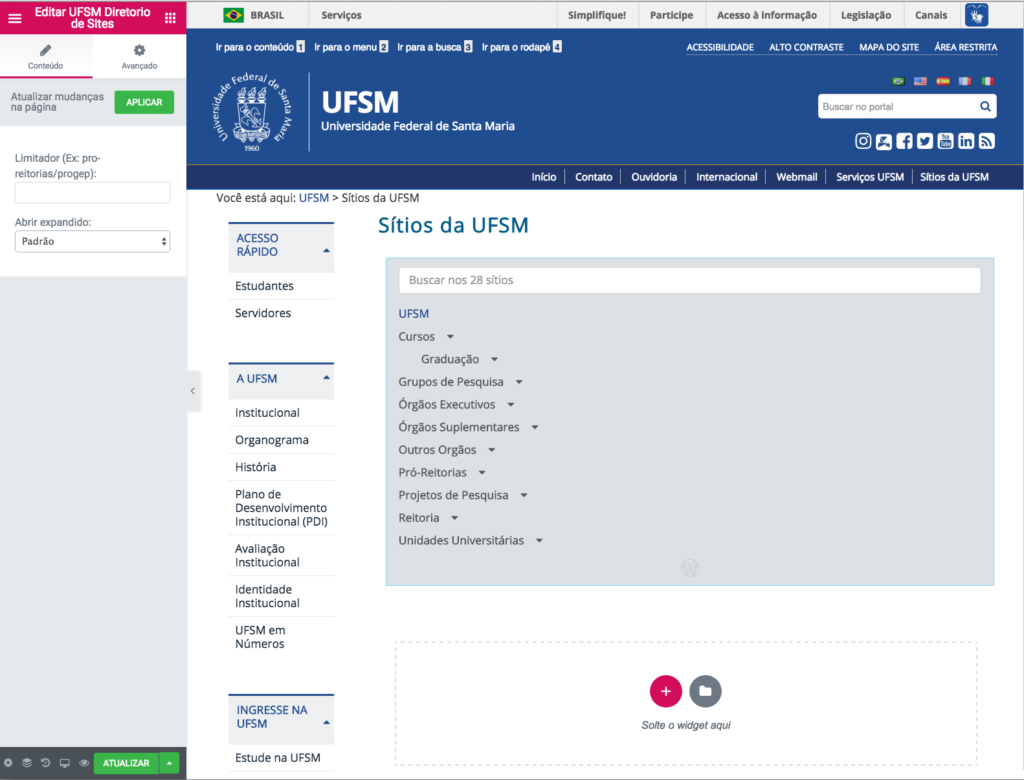Open Webmail in the navigation menu
The width and height of the screenshot is (1024, 780).
797,177
